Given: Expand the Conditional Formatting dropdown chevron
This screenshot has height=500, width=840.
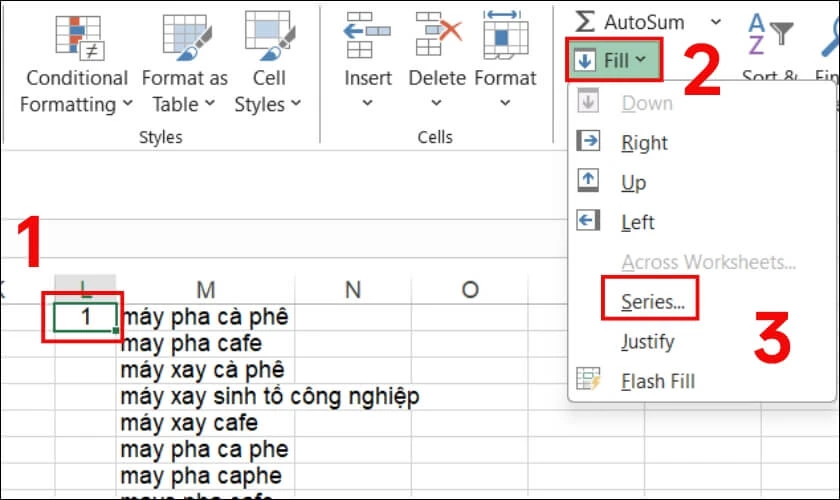Looking at the screenshot, I should tap(128, 103).
